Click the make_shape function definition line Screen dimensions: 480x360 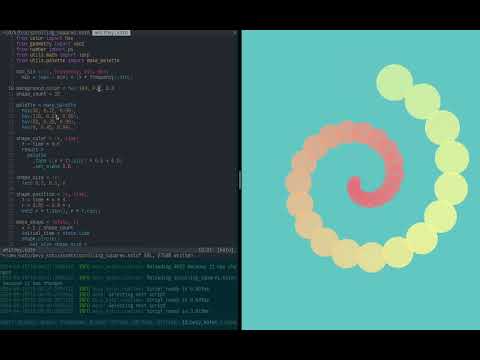click(x=47, y=222)
